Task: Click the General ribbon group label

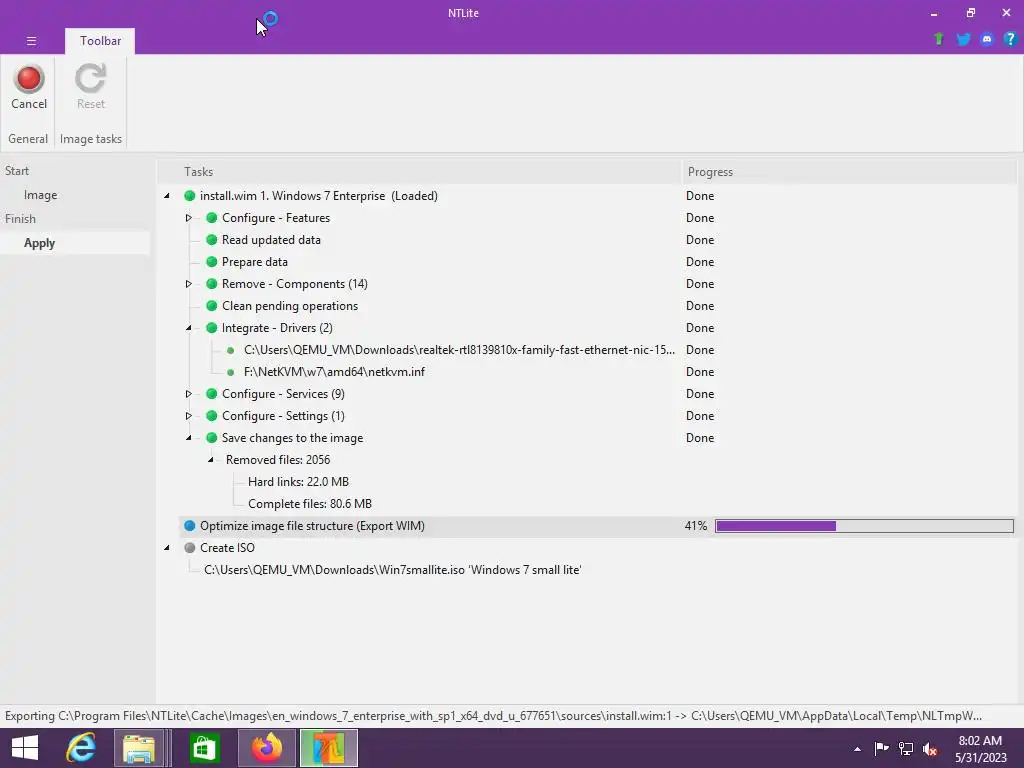Action: coord(28,139)
